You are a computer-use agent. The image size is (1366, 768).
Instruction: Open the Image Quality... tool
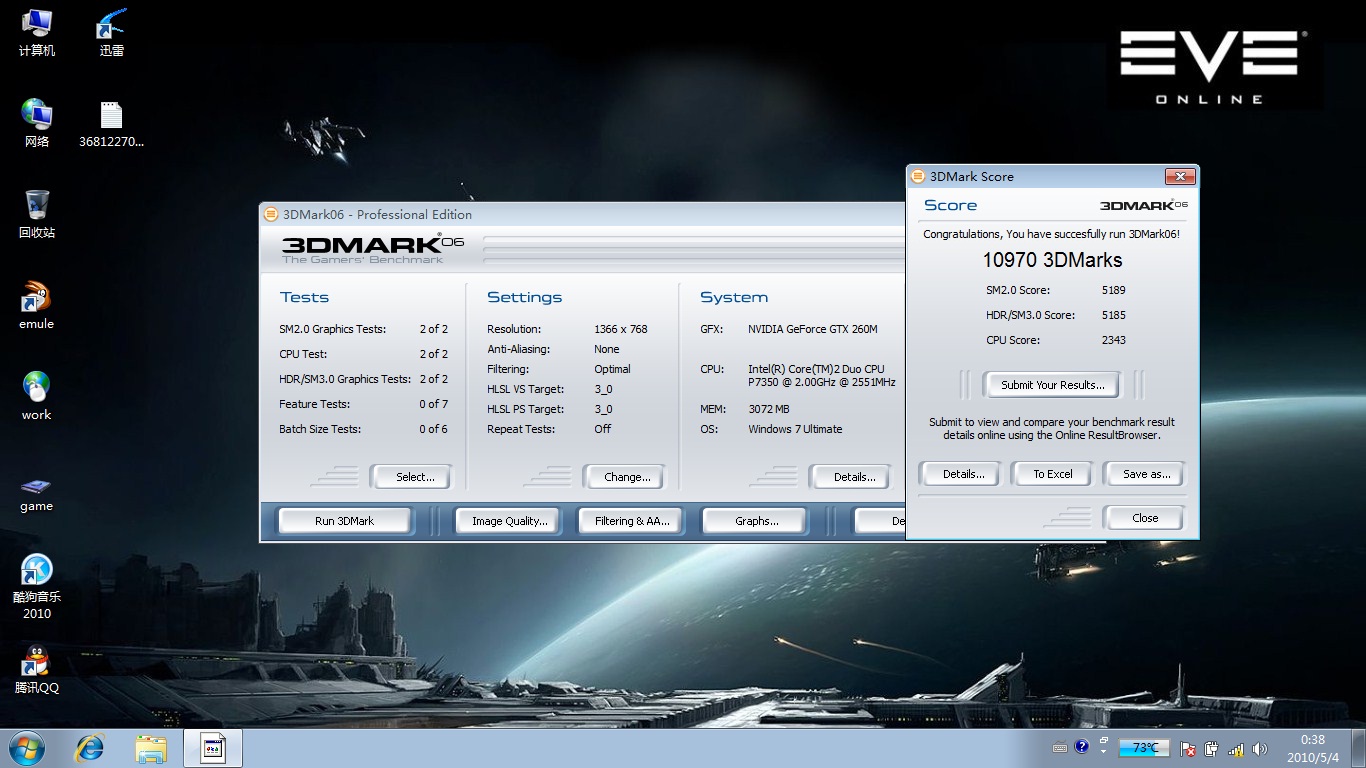pos(509,521)
